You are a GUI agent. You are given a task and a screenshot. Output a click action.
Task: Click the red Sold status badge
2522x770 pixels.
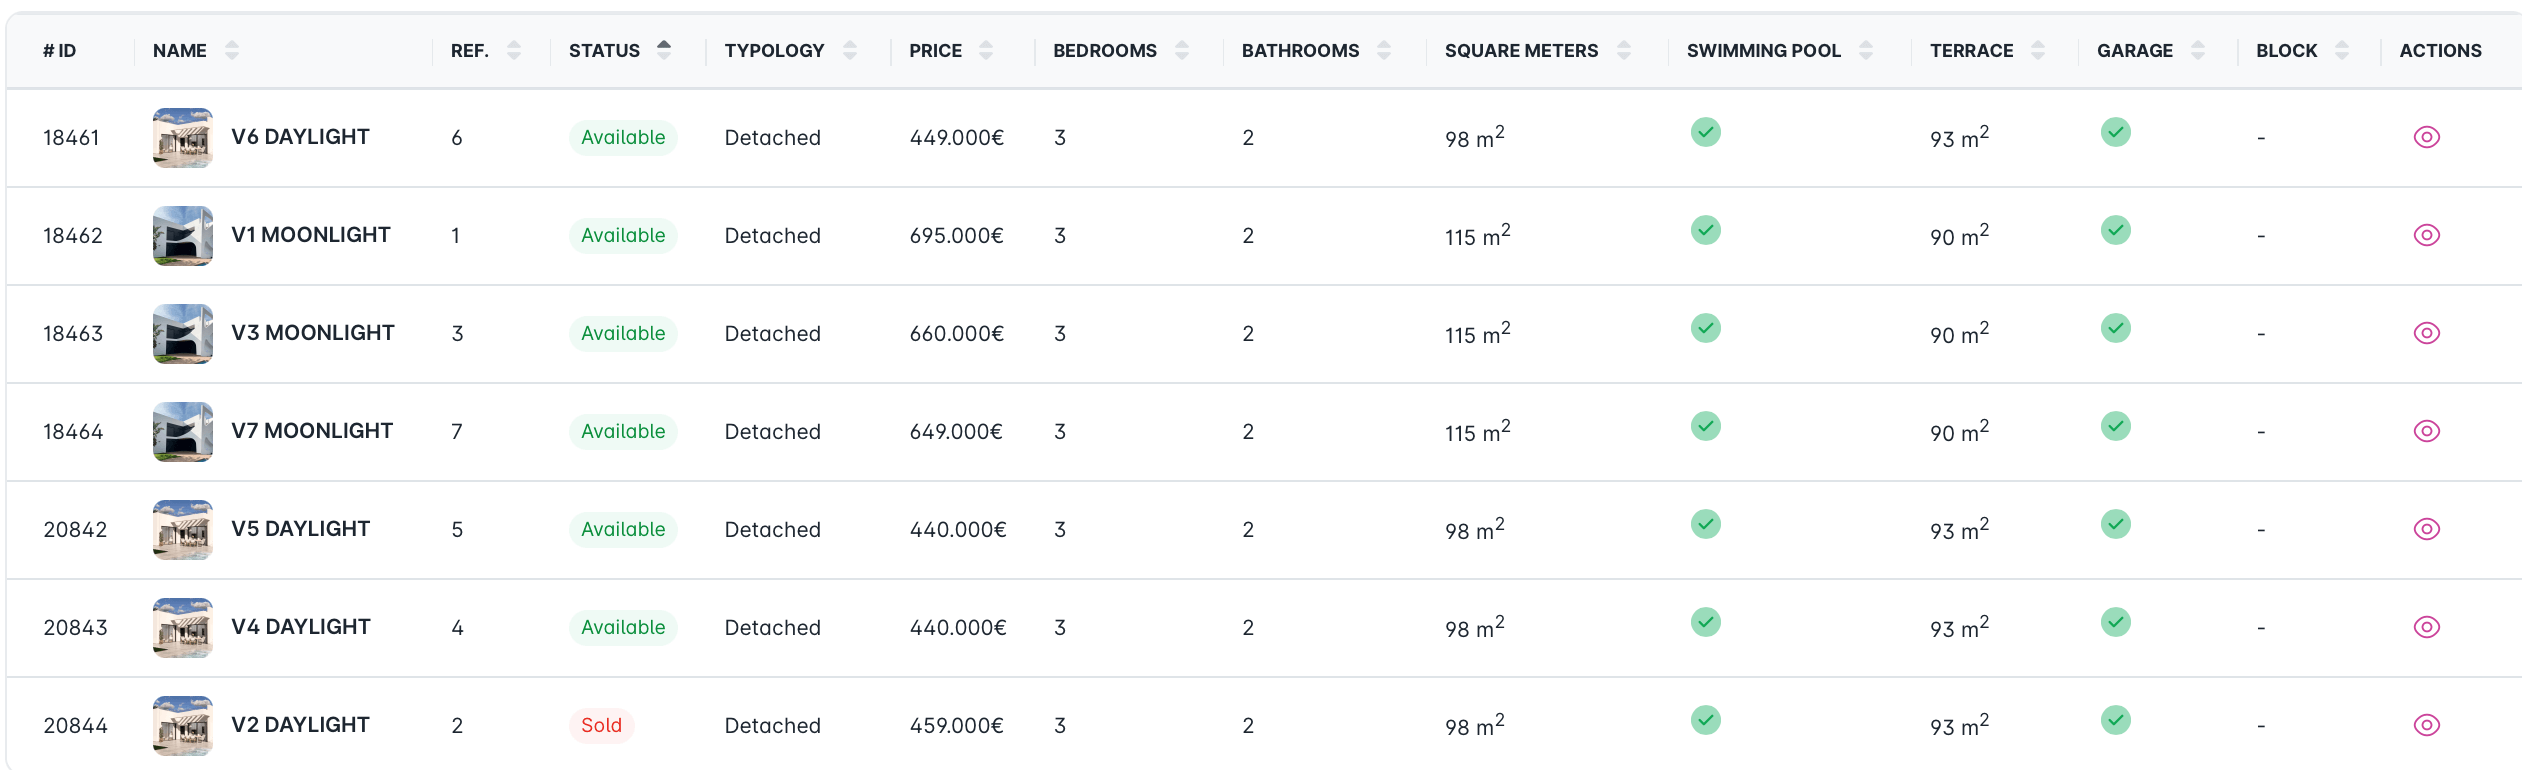[601, 725]
